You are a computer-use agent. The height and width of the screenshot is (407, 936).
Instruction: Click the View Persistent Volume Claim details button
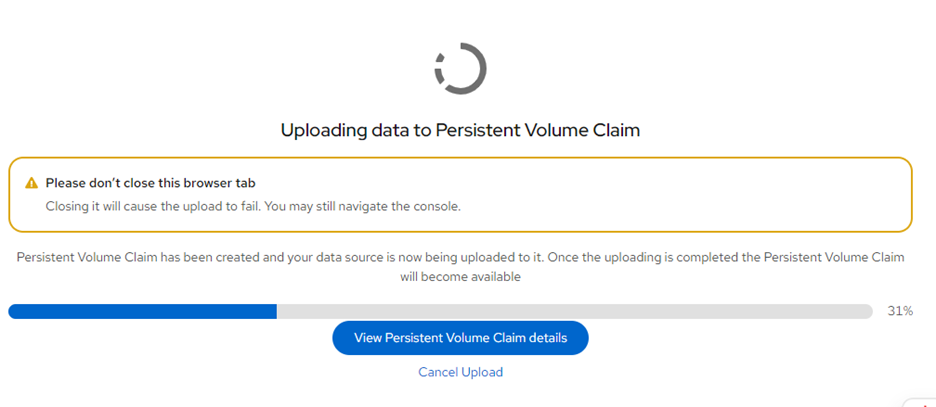click(460, 338)
